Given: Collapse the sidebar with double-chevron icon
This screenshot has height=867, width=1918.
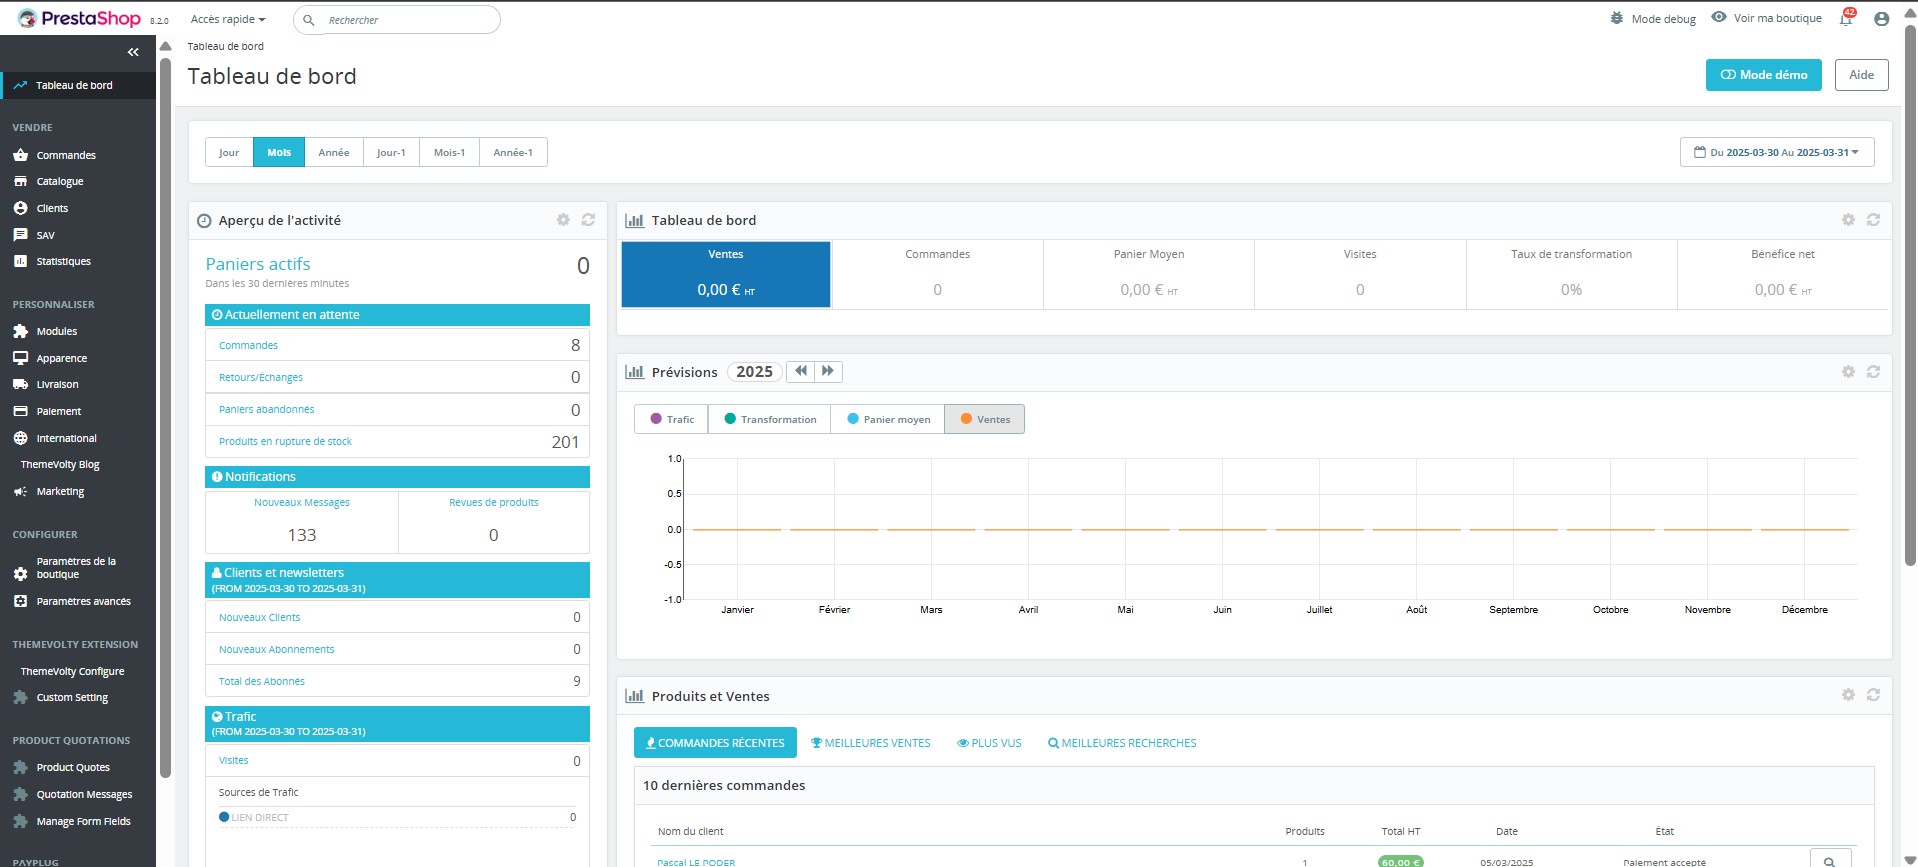Looking at the screenshot, I should [133, 52].
